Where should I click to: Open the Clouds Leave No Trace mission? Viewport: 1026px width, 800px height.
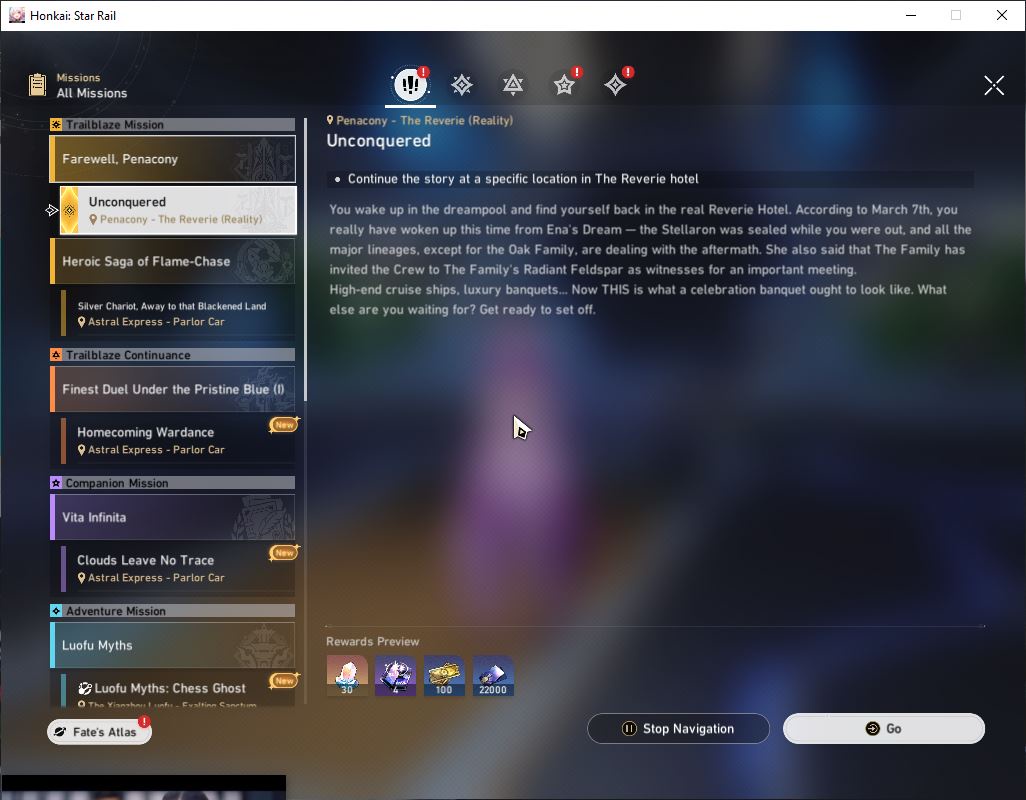click(178, 568)
